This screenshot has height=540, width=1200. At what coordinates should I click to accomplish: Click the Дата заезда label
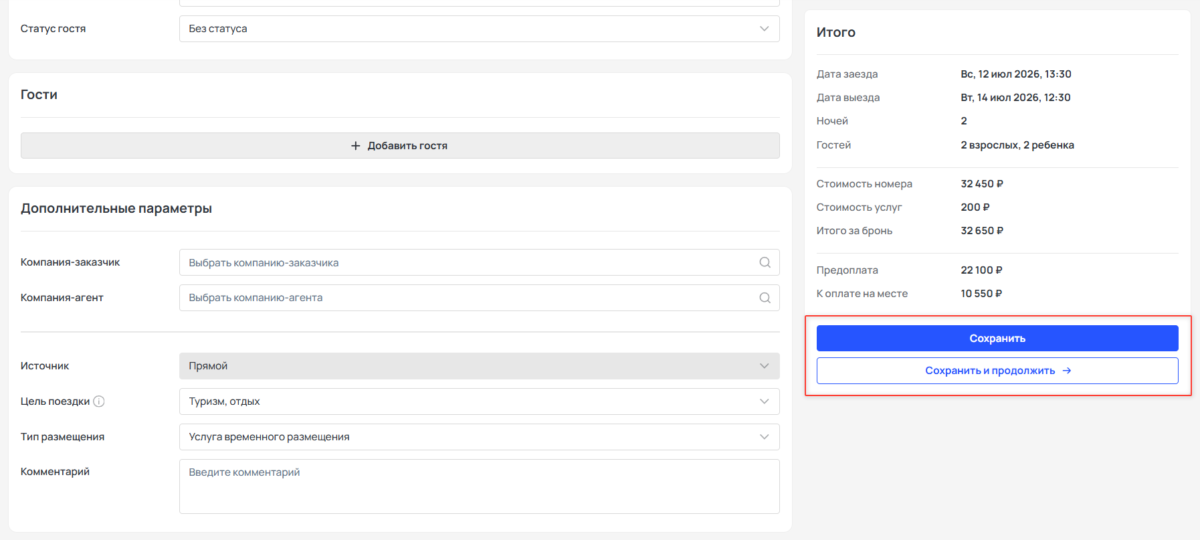click(x=847, y=74)
